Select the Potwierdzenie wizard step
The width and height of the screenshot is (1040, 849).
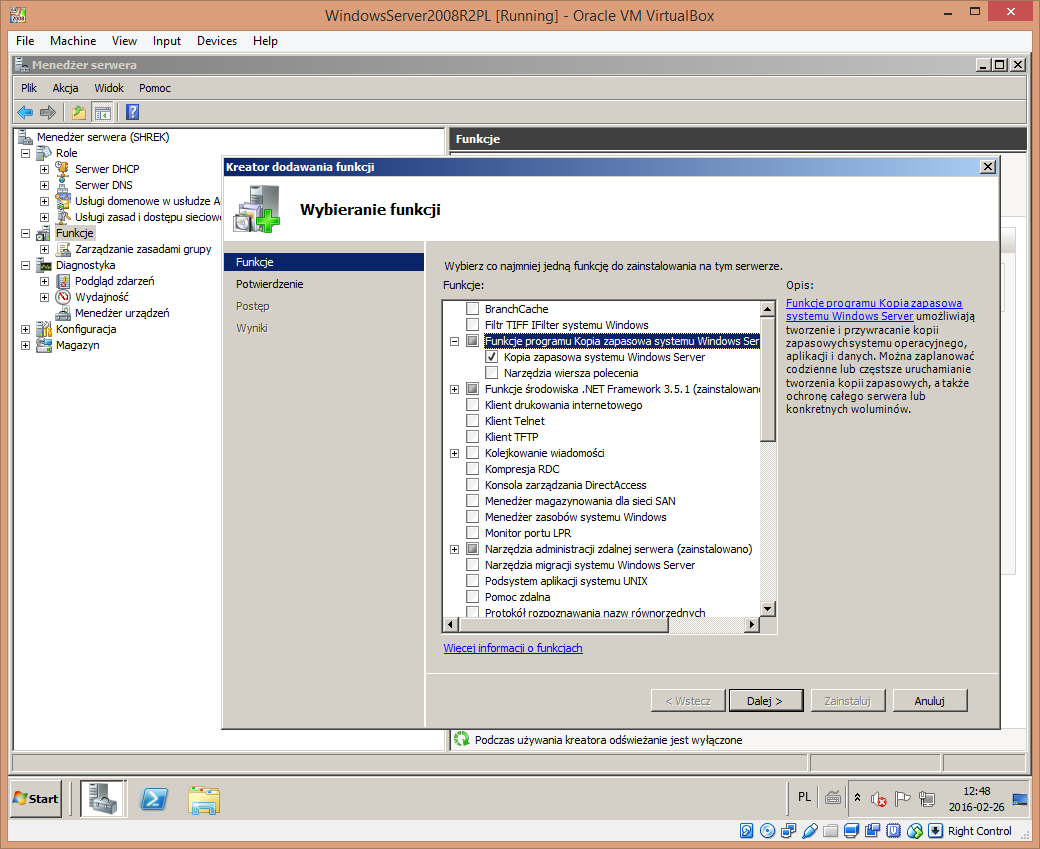click(x=269, y=284)
